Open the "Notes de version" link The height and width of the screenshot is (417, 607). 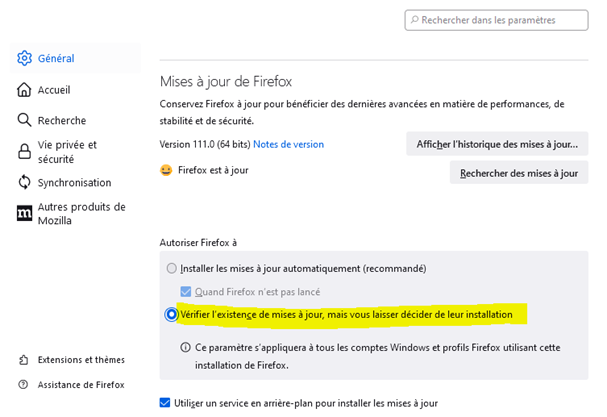(288, 145)
